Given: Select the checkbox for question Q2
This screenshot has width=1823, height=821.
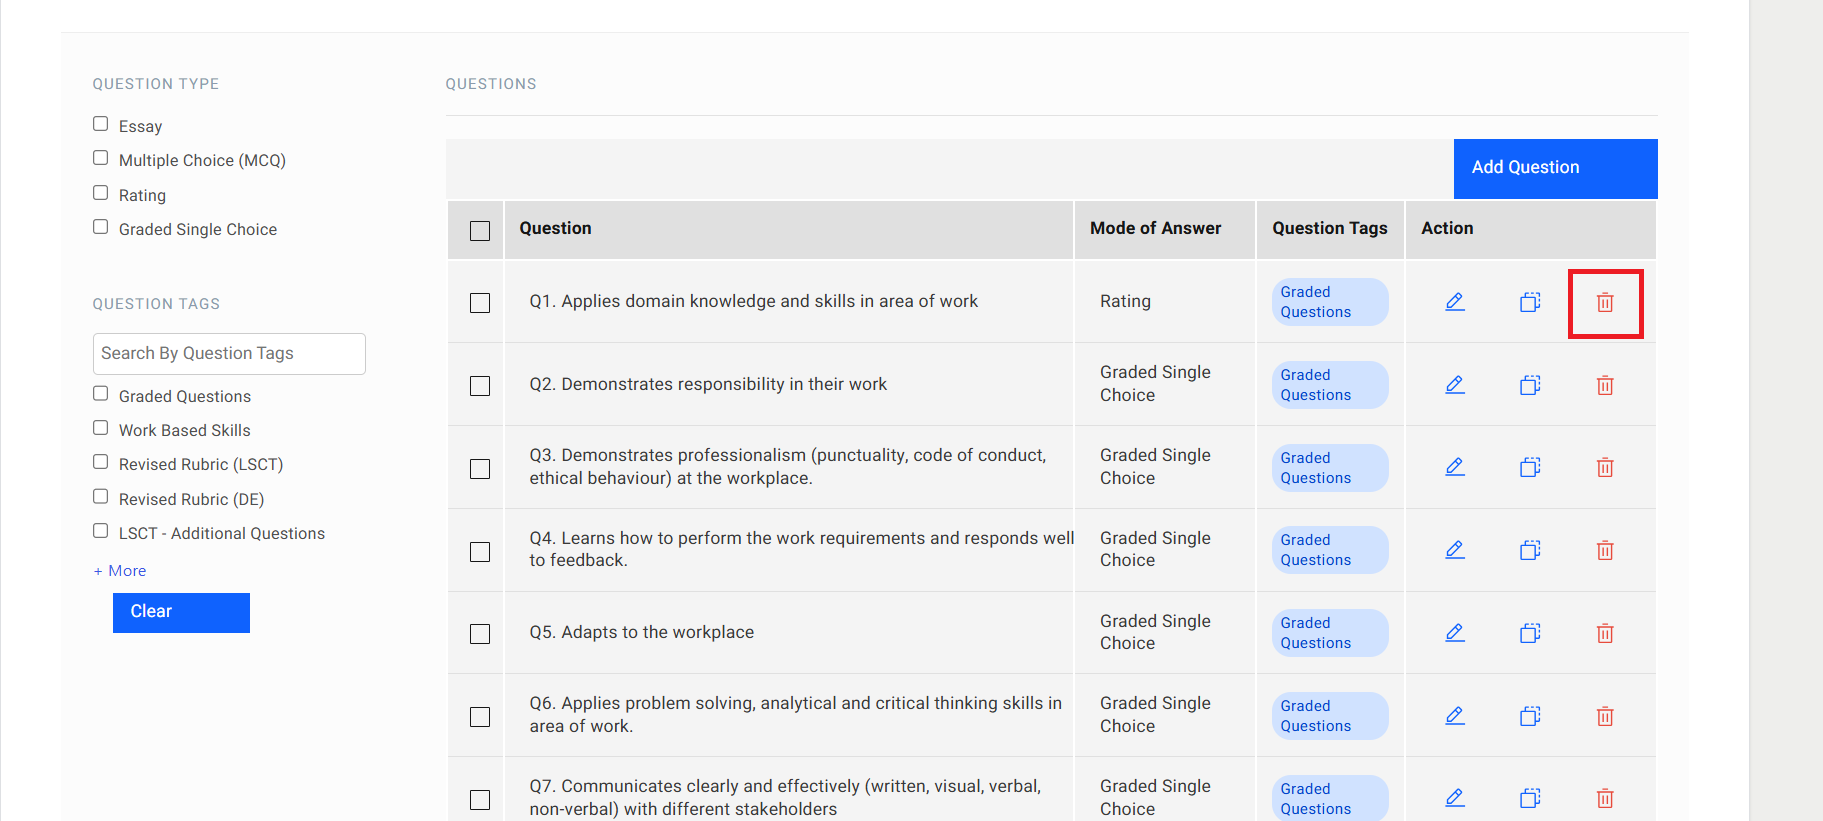Looking at the screenshot, I should pyautogui.click(x=480, y=386).
